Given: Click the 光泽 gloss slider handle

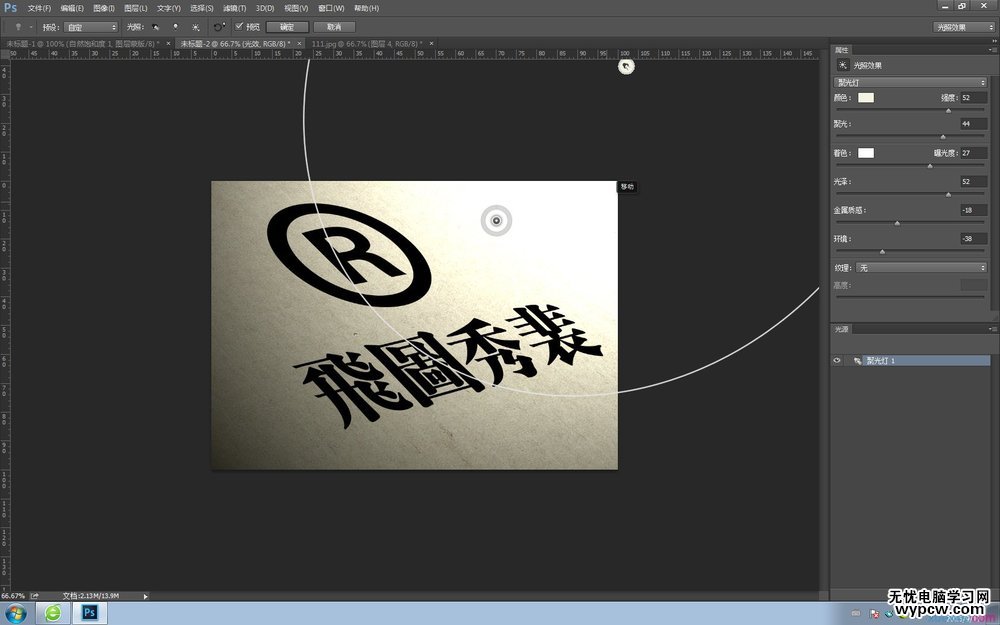Looking at the screenshot, I should pyautogui.click(x=948, y=195).
